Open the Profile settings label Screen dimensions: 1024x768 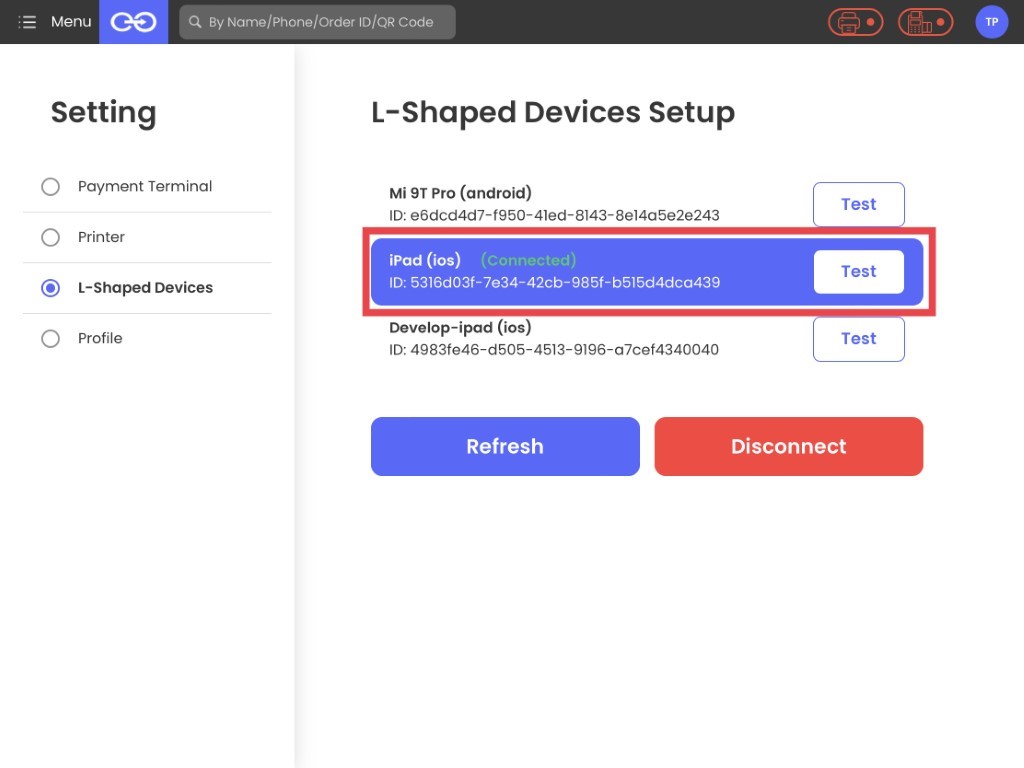tap(100, 338)
